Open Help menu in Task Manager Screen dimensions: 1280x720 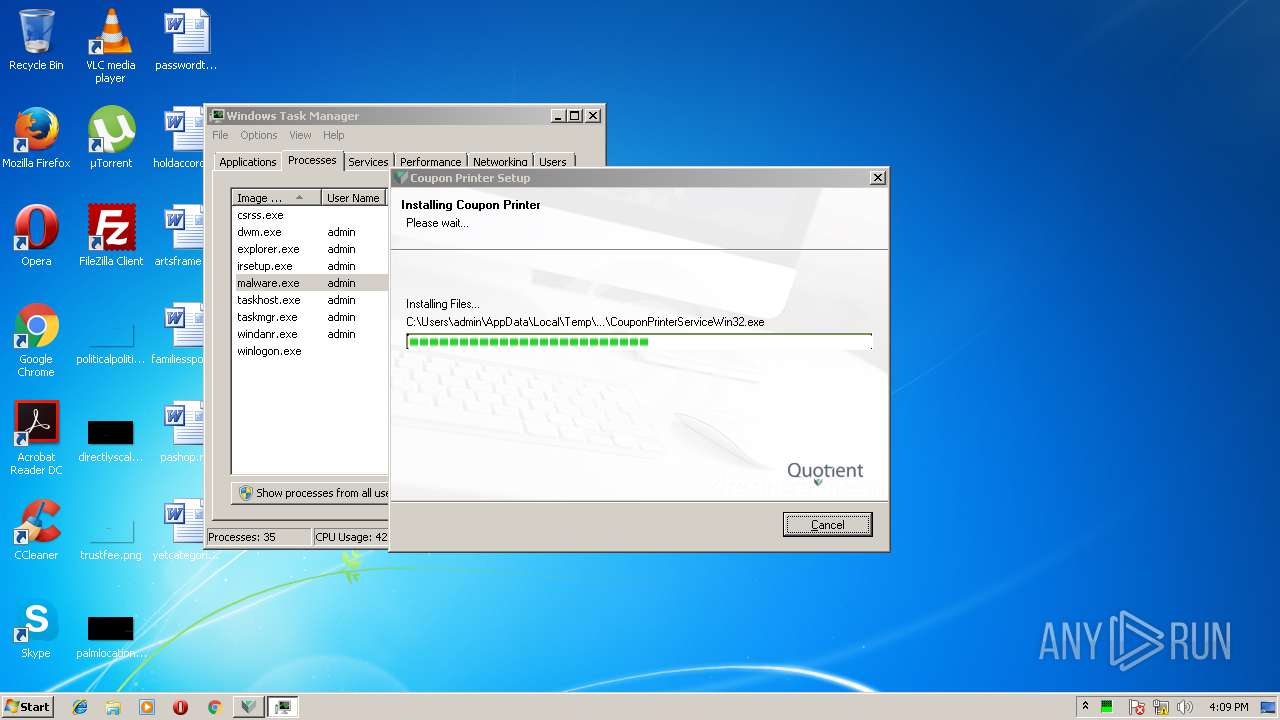tap(333, 135)
